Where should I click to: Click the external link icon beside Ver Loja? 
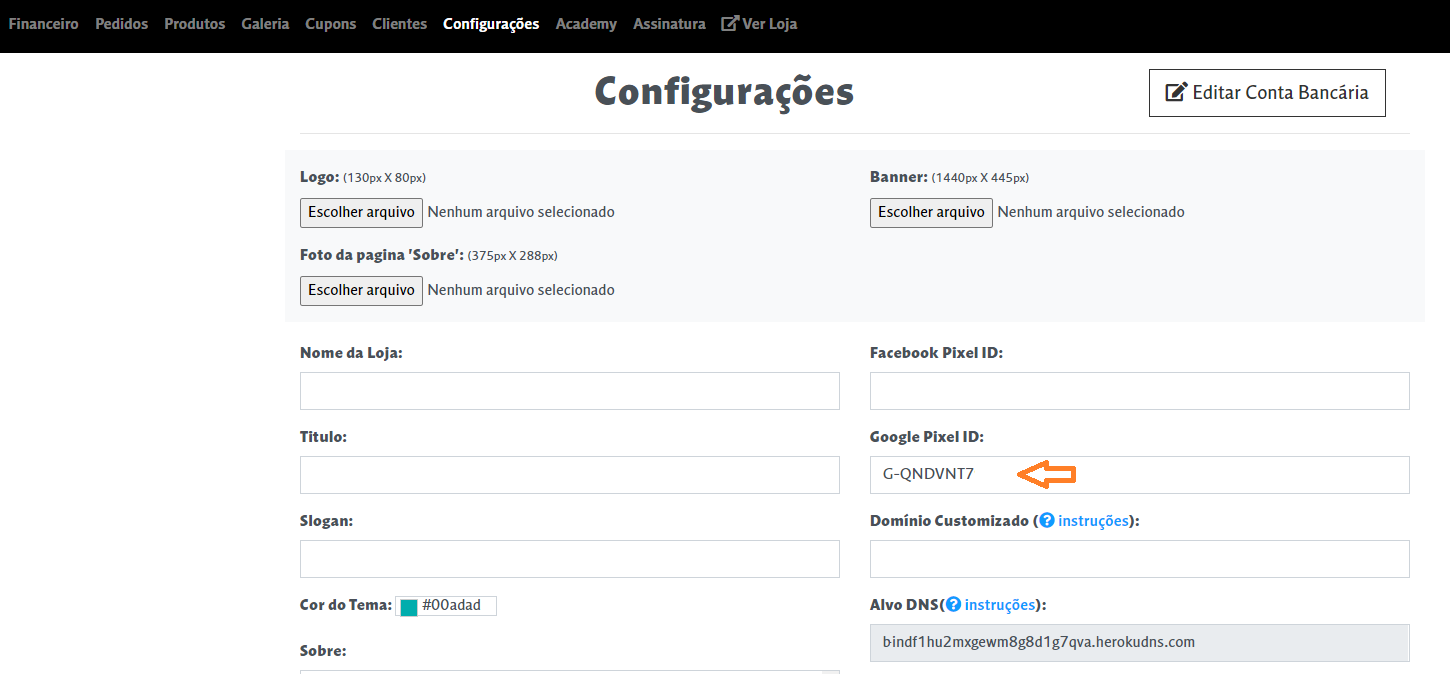coord(730,23)
